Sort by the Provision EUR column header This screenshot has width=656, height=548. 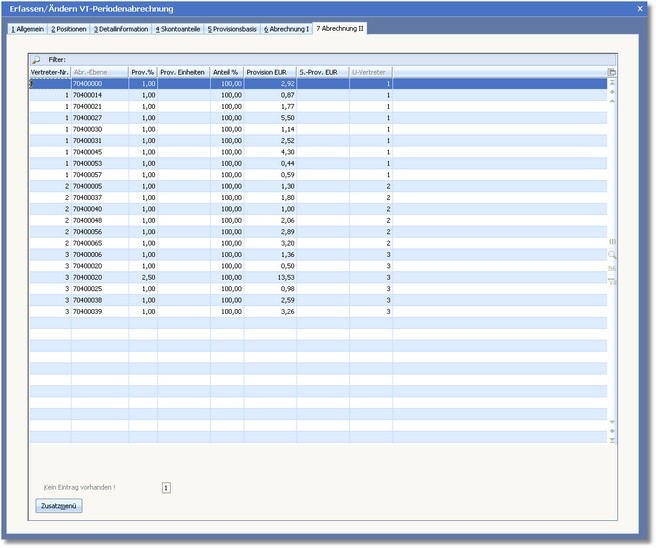[x=270, y=72]
